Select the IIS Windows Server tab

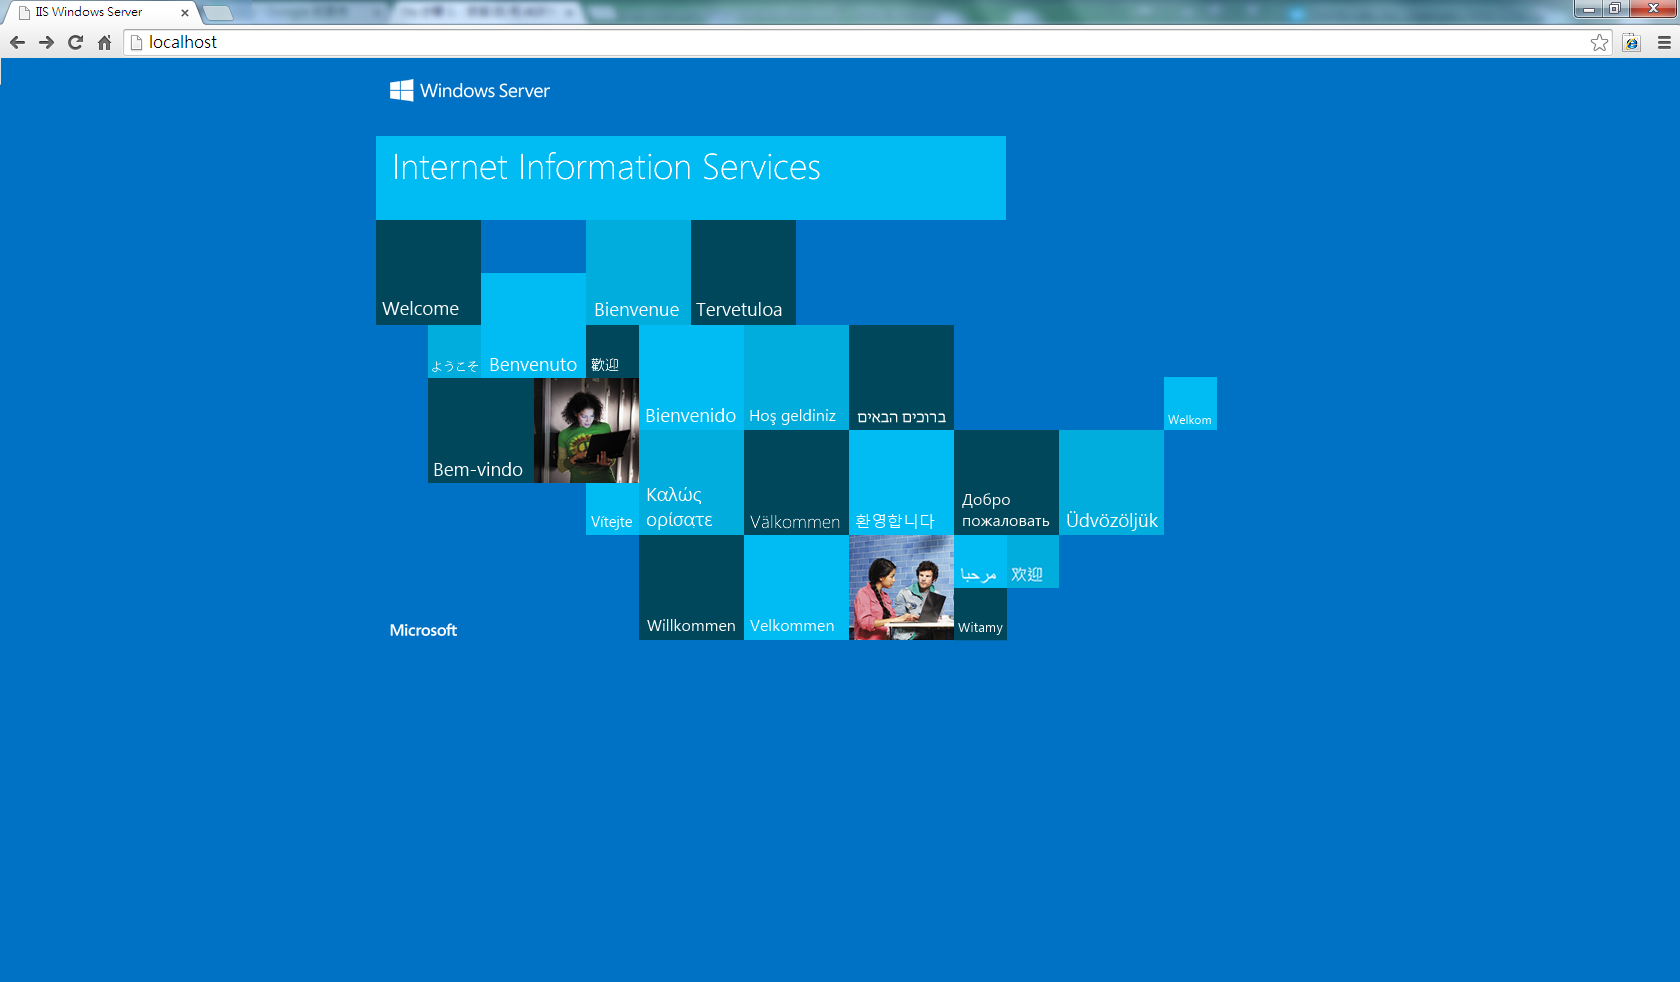click(x=100, y=13)
